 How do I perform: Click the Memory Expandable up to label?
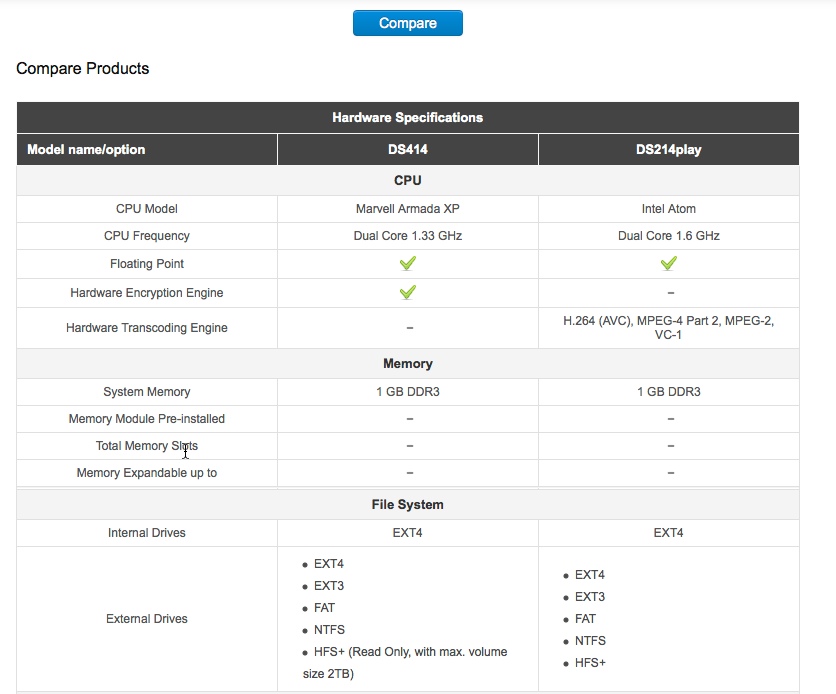[x=147, y=473]
